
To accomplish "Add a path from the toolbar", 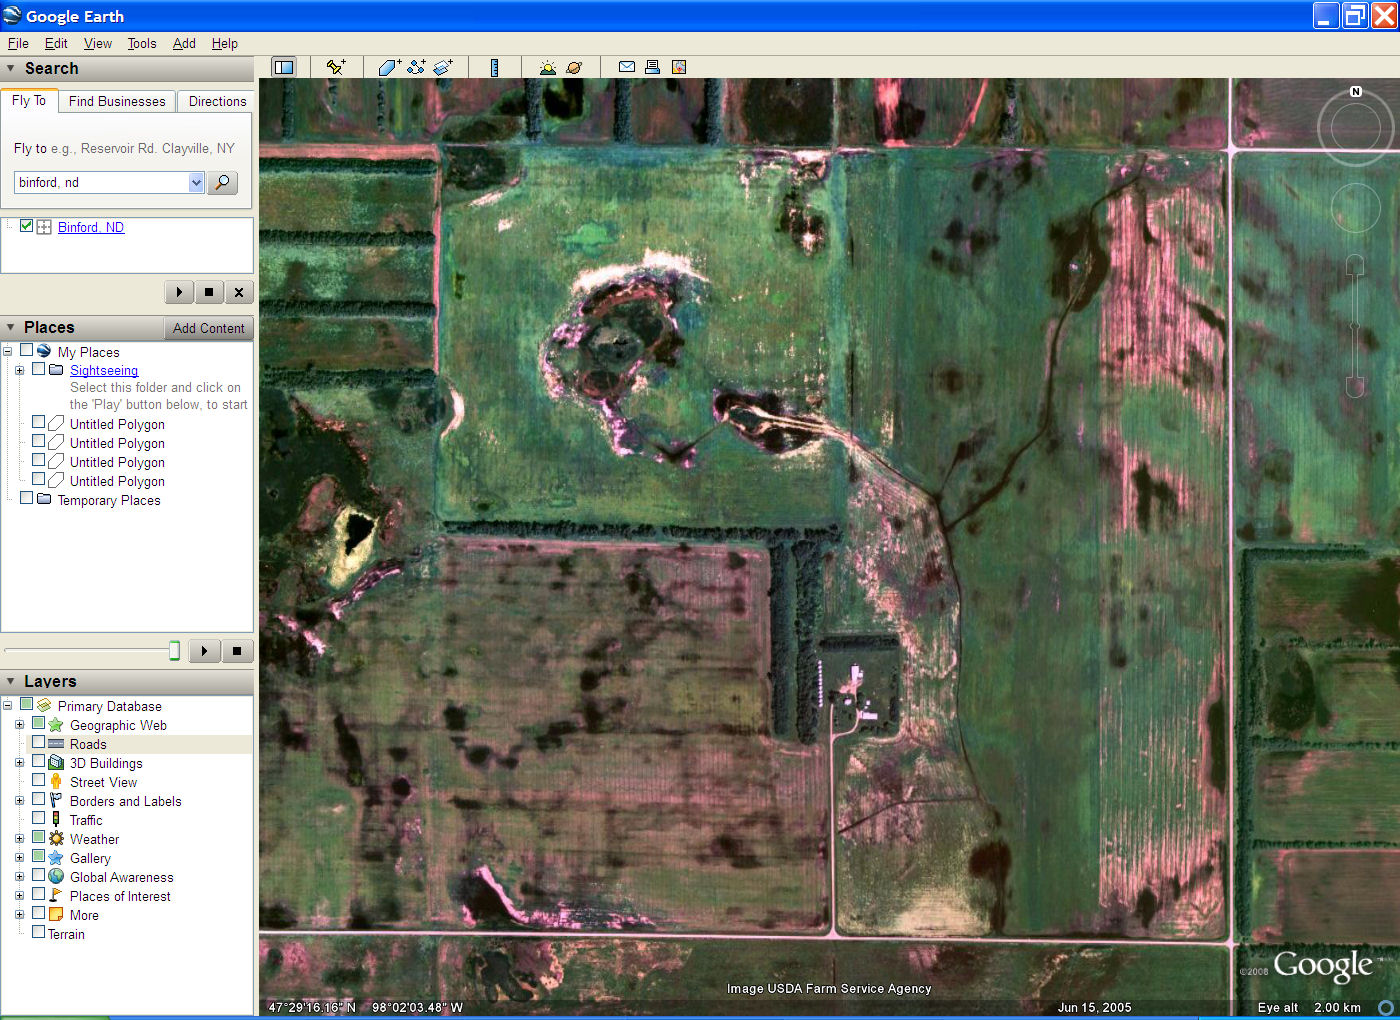I will (416, 67).
